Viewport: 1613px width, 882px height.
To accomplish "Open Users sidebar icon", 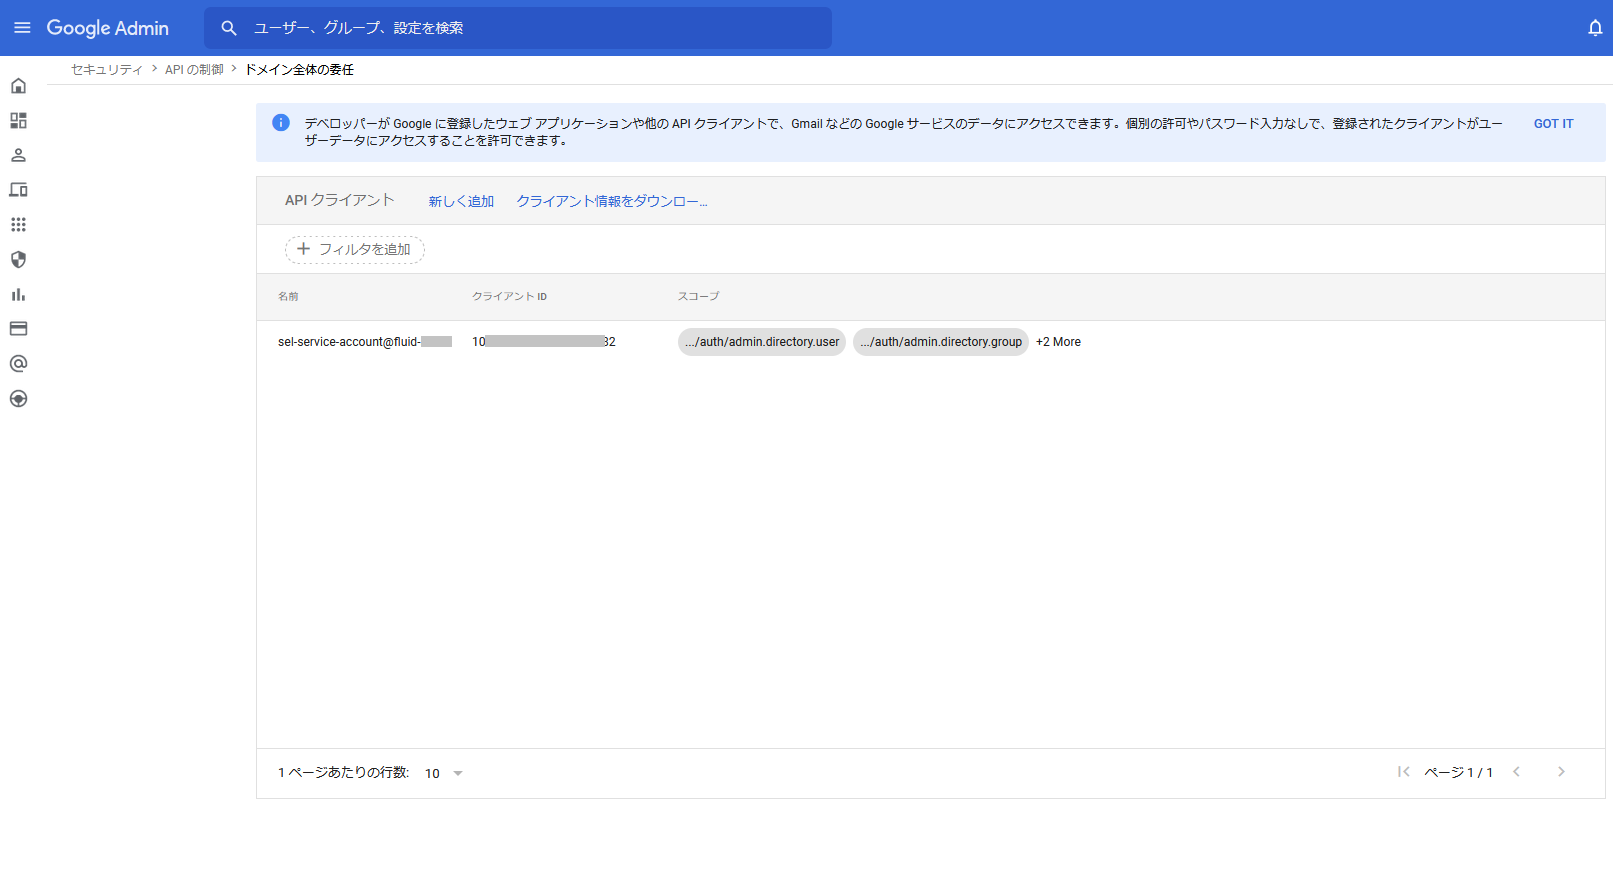I will pyautogui.click(x=18, y=155).
